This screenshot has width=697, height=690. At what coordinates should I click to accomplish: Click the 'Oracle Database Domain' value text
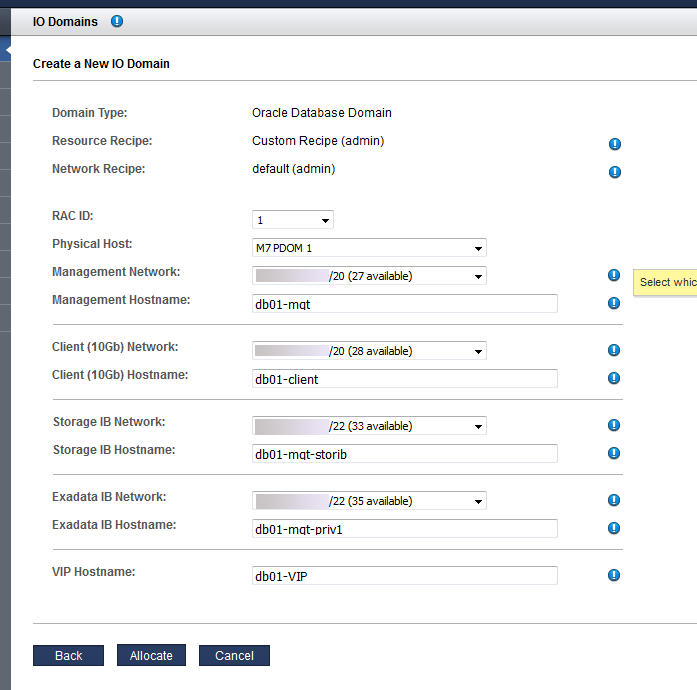point(322,113)
